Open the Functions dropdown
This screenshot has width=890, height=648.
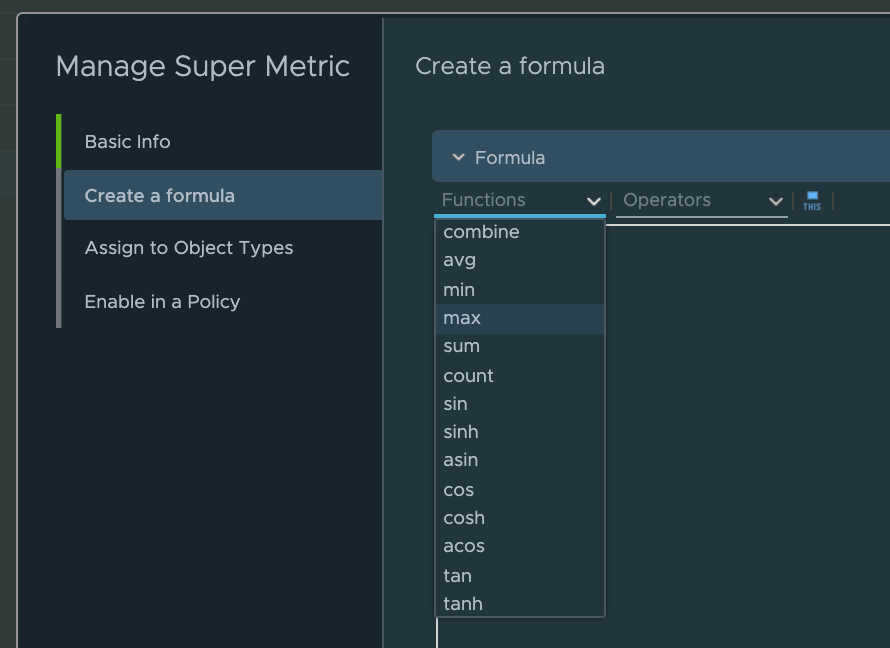click(520, 200)
